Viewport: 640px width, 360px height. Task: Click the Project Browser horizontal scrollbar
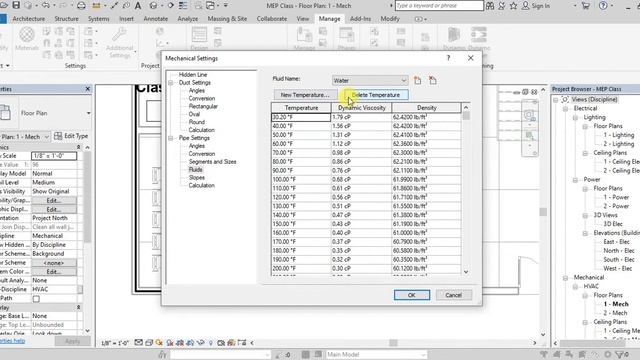594,343
